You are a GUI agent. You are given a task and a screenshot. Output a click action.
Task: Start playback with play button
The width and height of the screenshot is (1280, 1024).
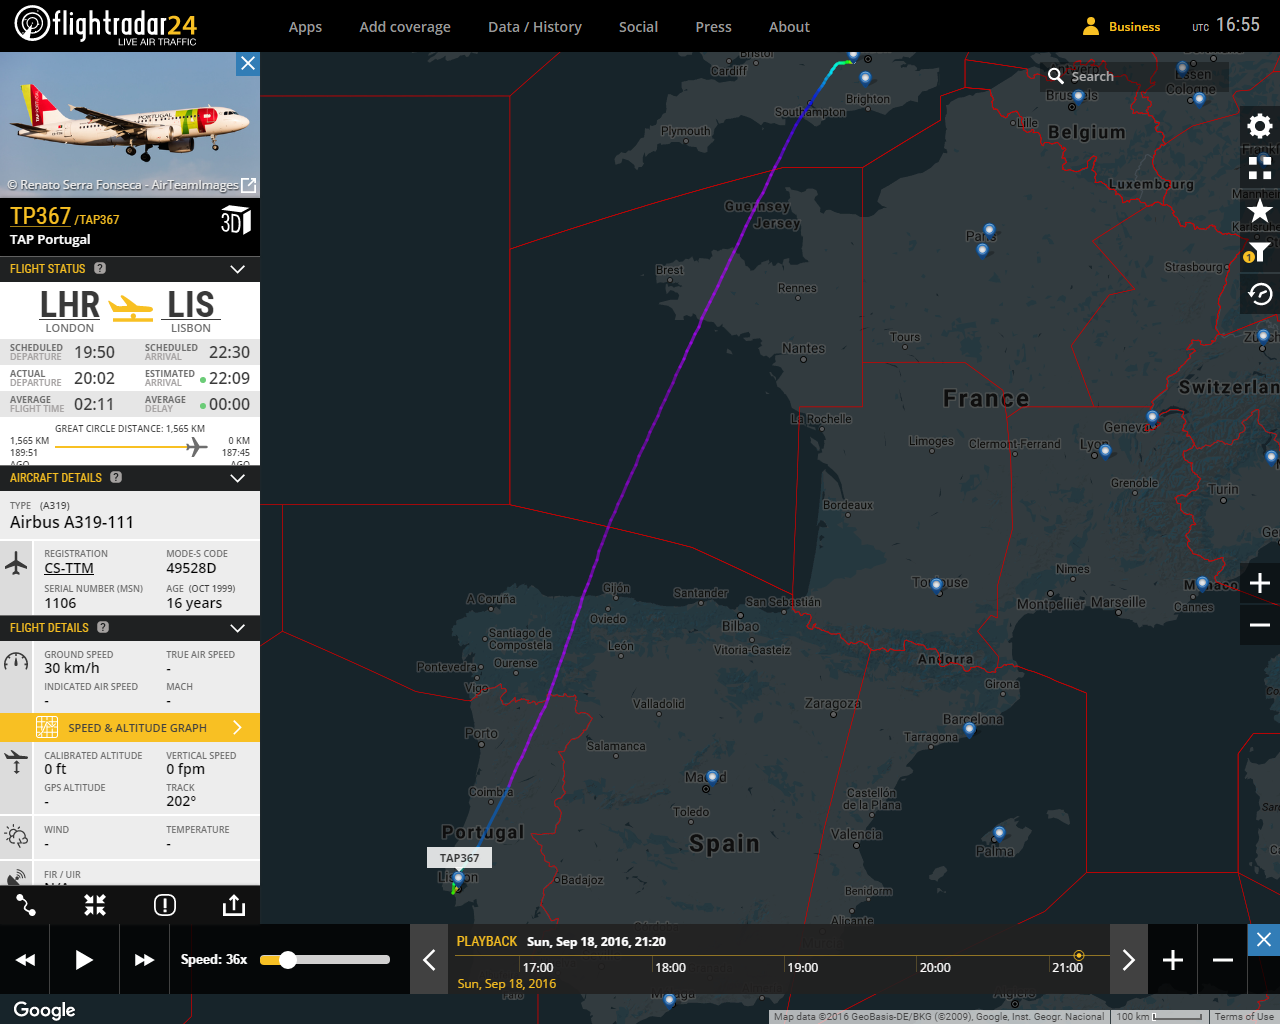click(85, 959)
